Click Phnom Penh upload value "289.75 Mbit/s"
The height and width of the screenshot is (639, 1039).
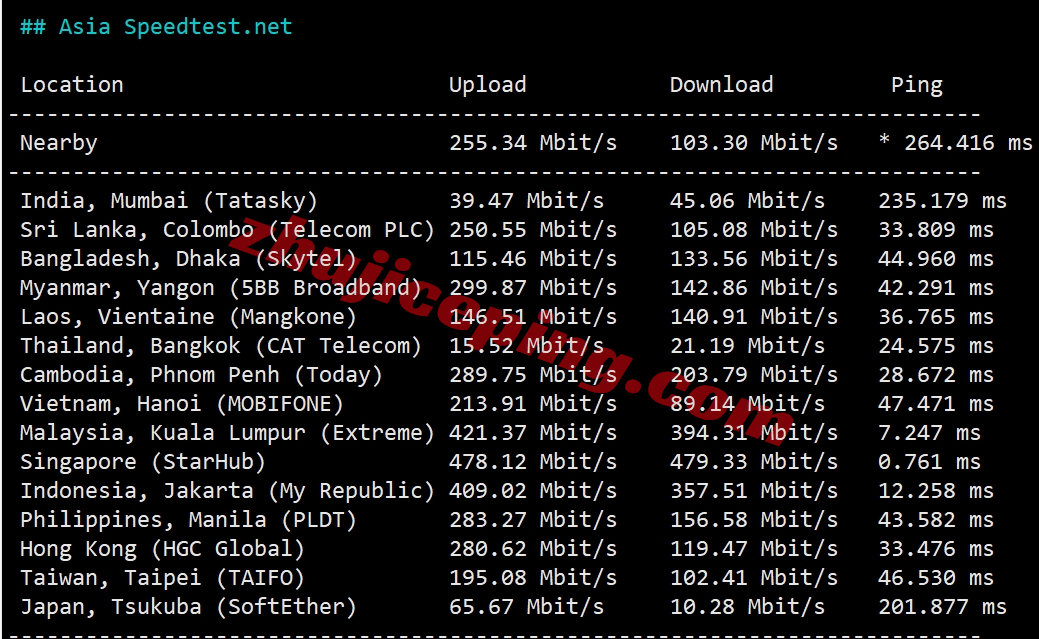coord(533,375)
